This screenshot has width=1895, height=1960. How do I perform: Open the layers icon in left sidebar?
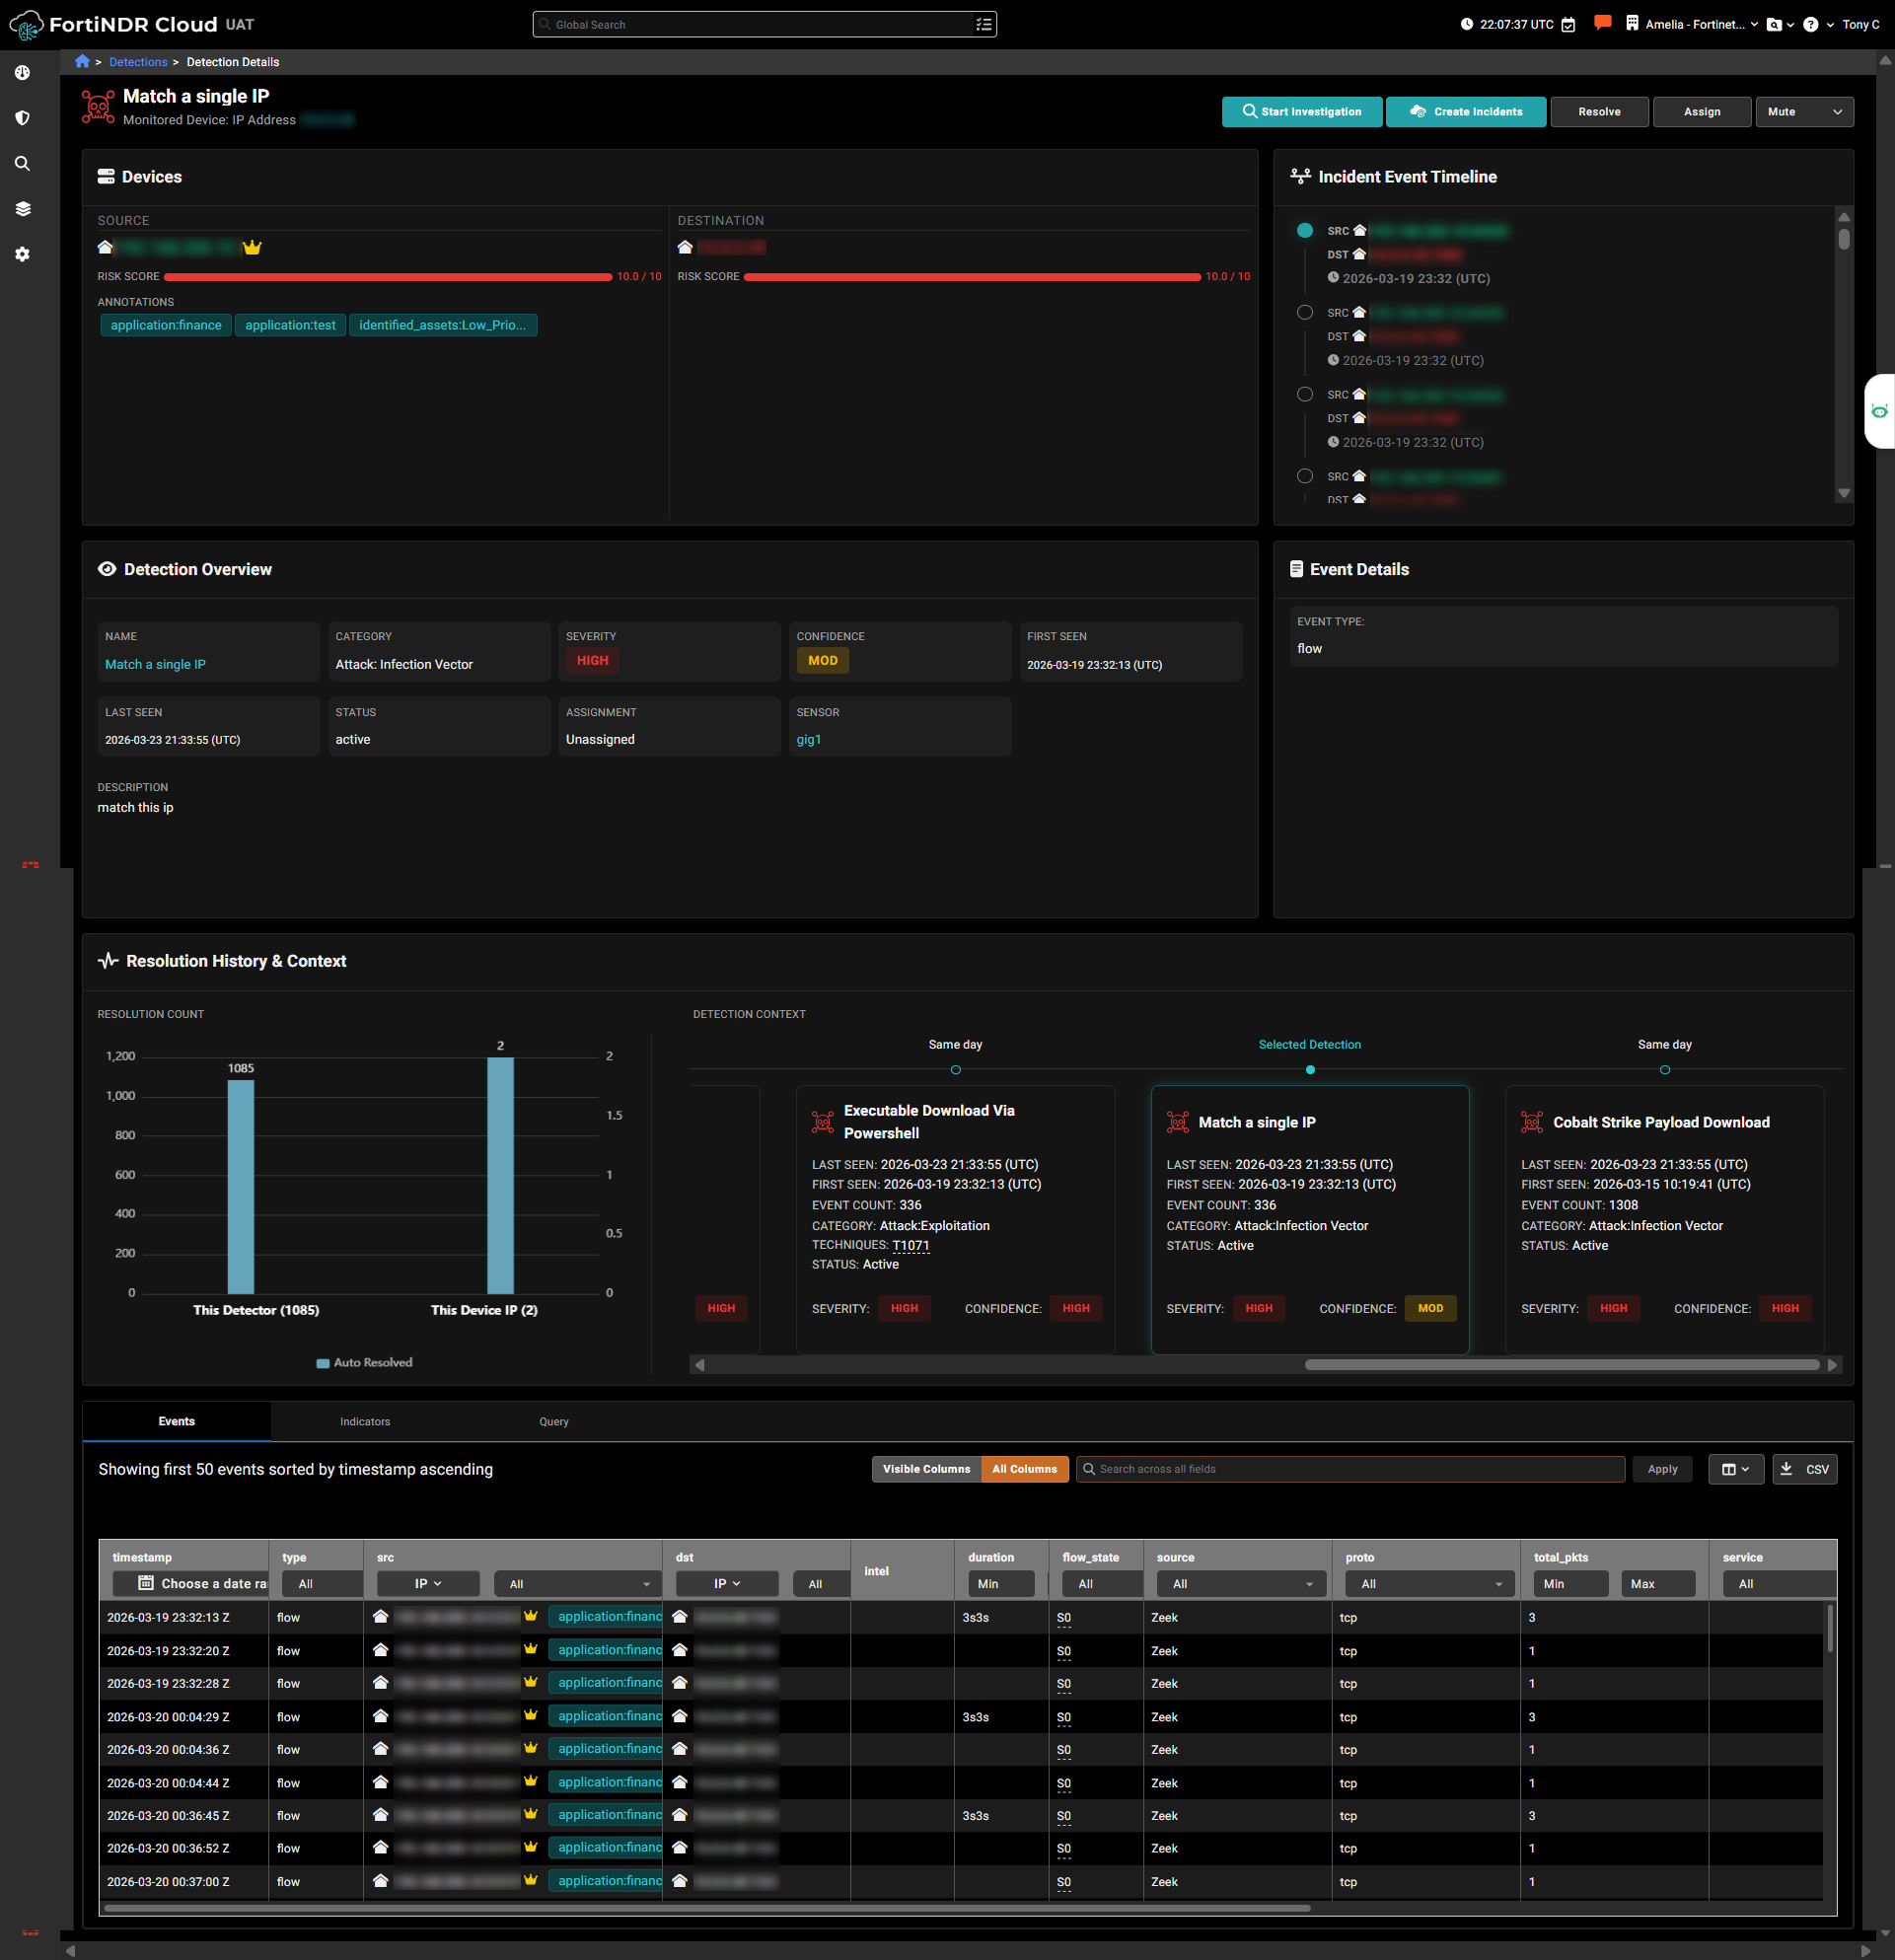[22, 209]
